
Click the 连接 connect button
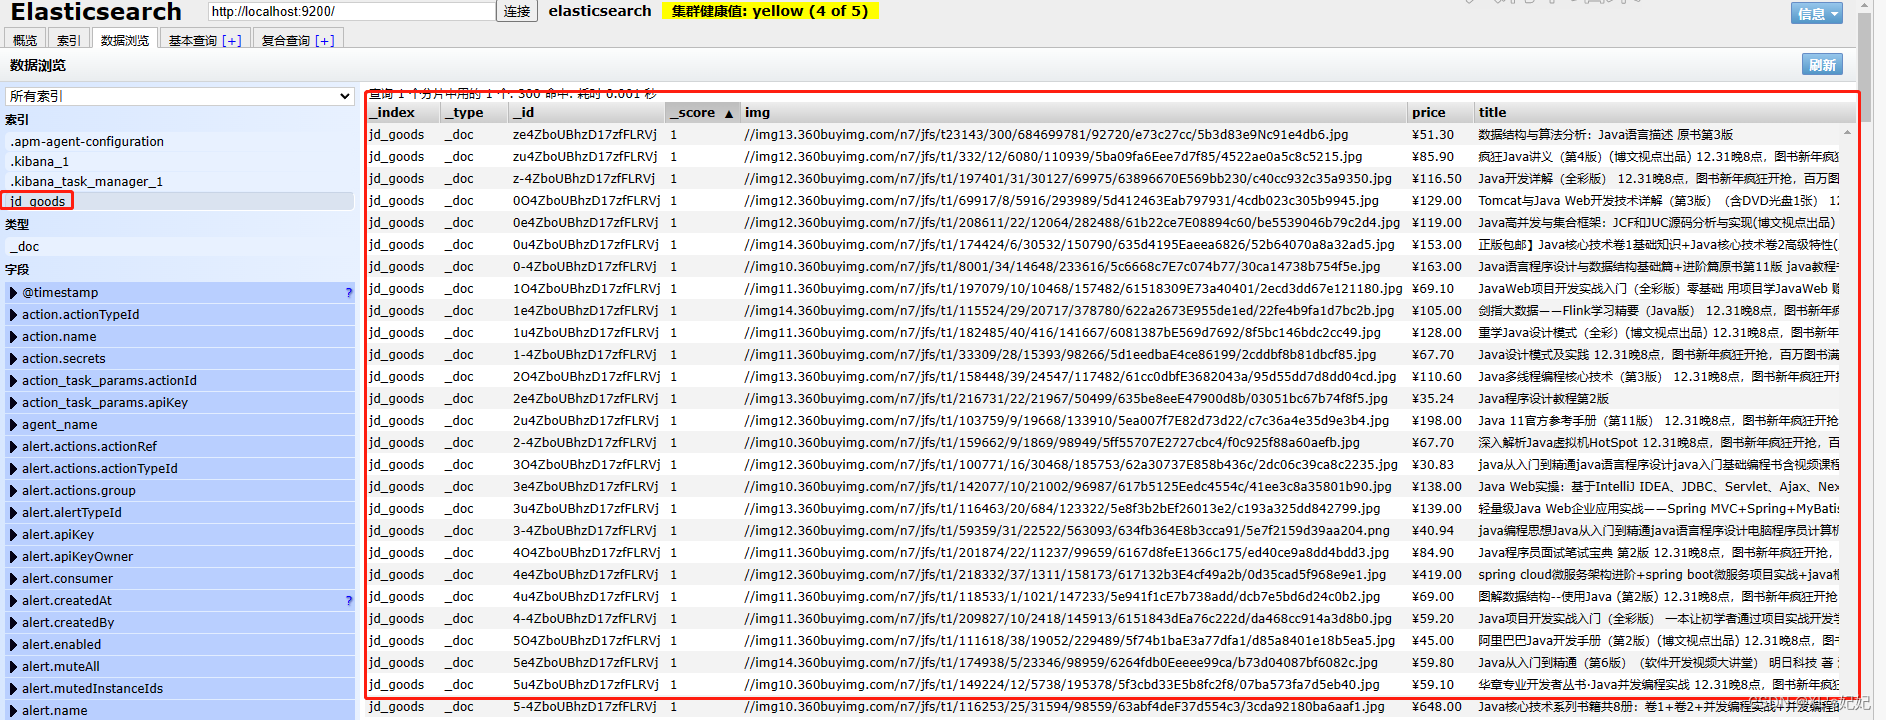tap(517, 11)
